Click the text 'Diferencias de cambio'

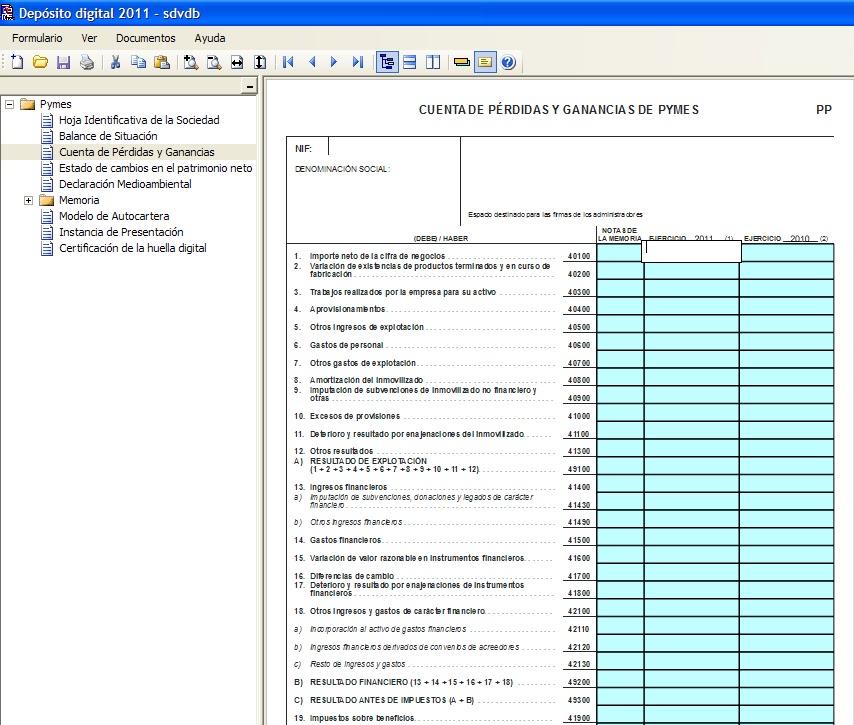(x=351, y=576)
